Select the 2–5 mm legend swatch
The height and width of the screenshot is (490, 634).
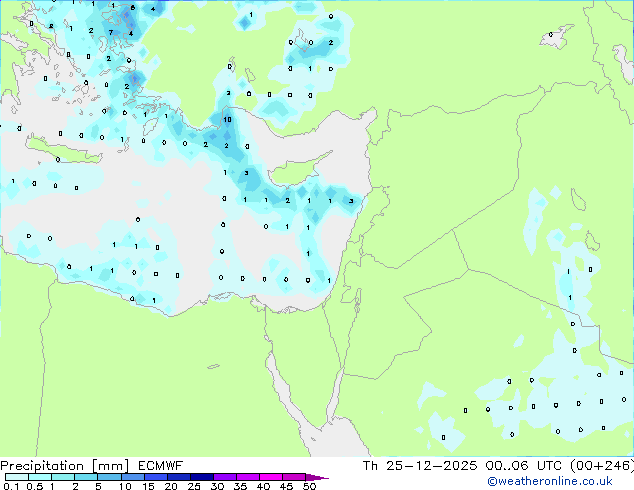click(x=86, y=477)
